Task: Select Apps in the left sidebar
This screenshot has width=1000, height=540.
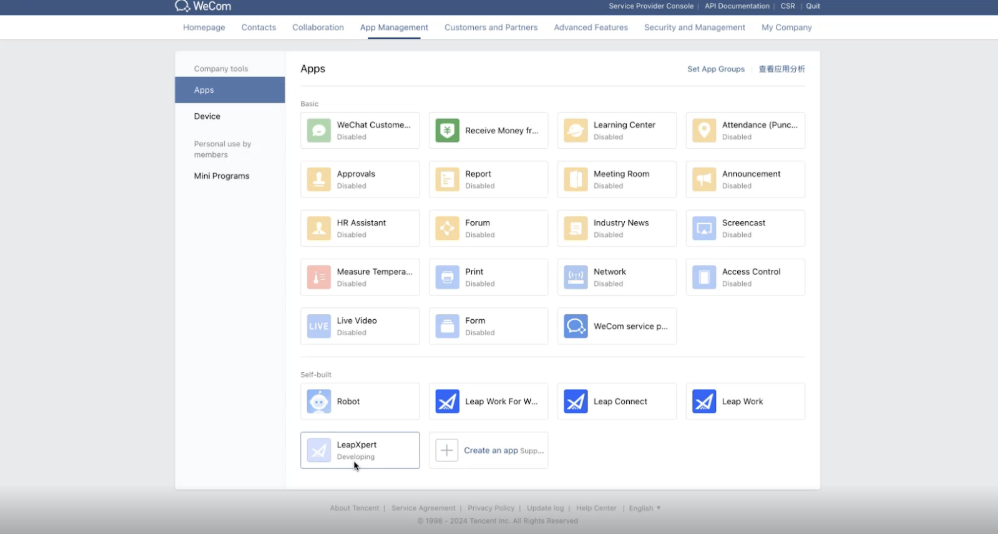Action: point(230,90)
